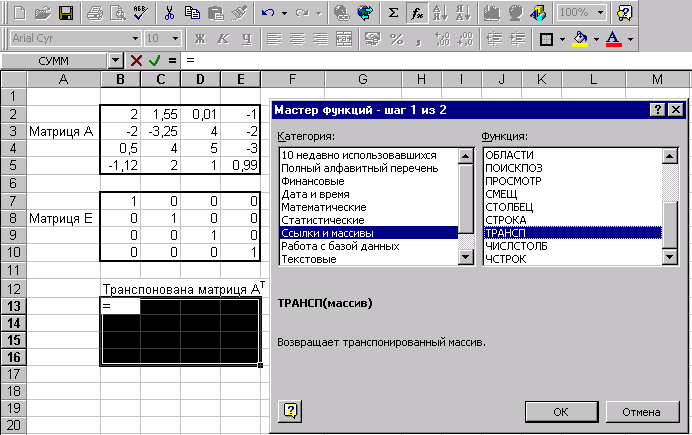Open the 100% zoom dropdown
Viewport: 692px width, 435px height.
tap(600, 12)
